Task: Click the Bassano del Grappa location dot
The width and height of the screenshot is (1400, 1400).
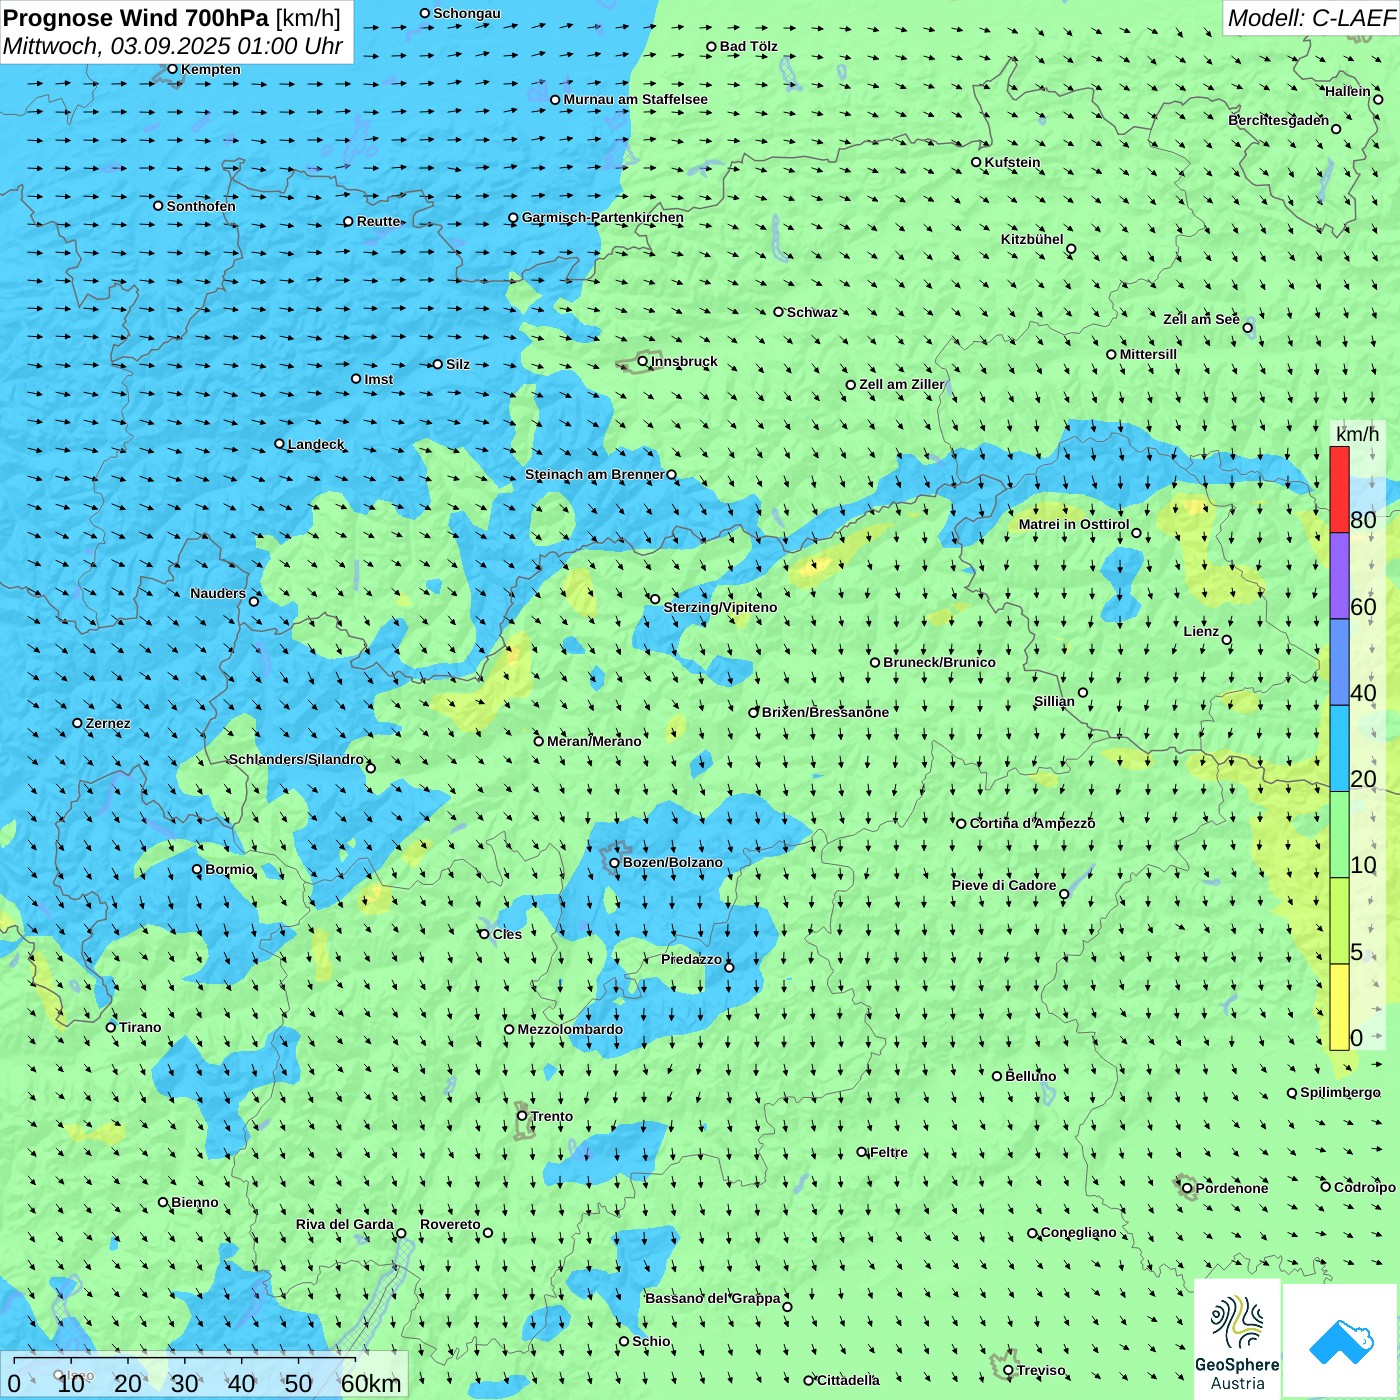Action: click(x=787, y=1306)
